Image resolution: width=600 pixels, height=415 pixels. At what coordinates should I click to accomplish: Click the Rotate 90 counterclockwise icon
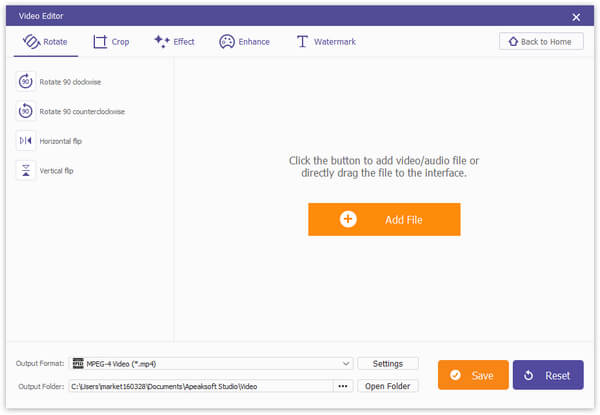[26, 111]
